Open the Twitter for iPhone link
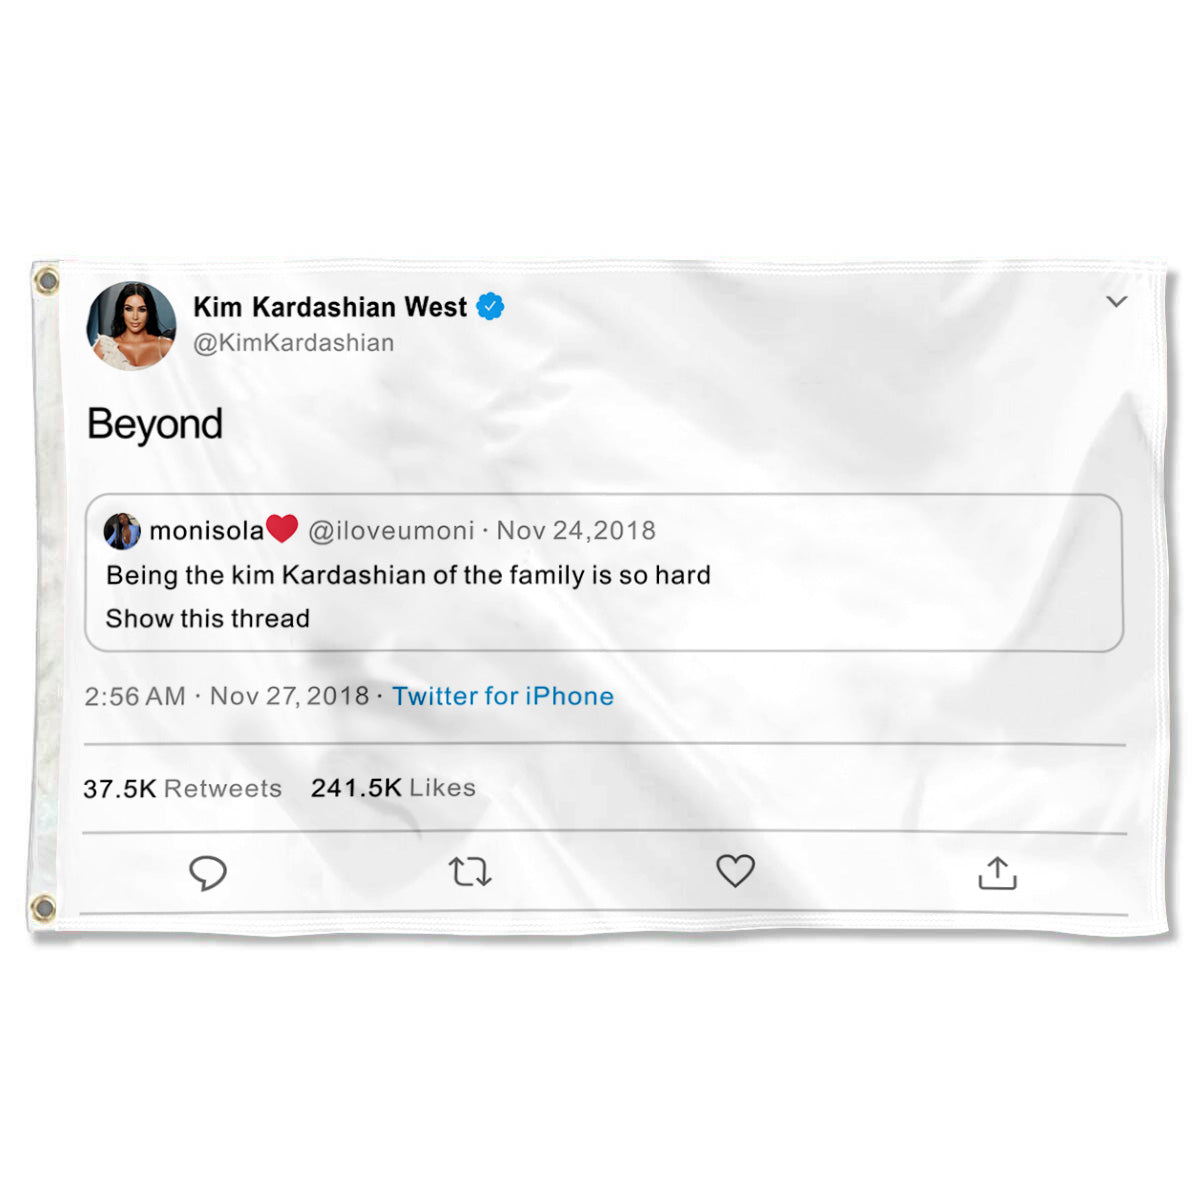The width and height of the screenshot is (1200, 1200). 503,696
